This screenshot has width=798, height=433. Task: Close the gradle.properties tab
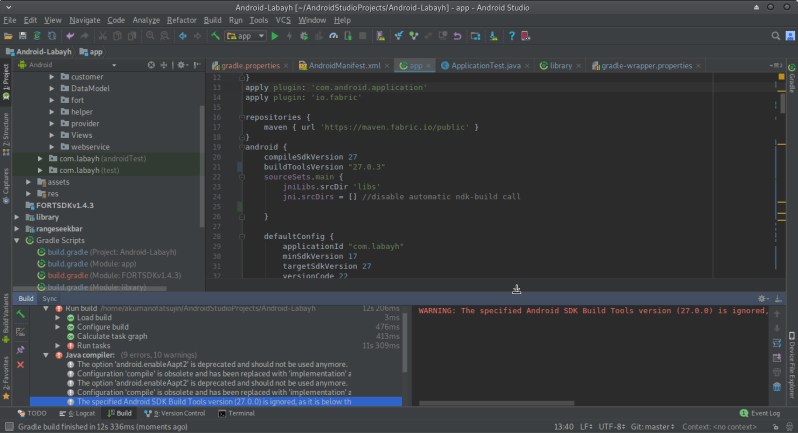coord(286,66)
